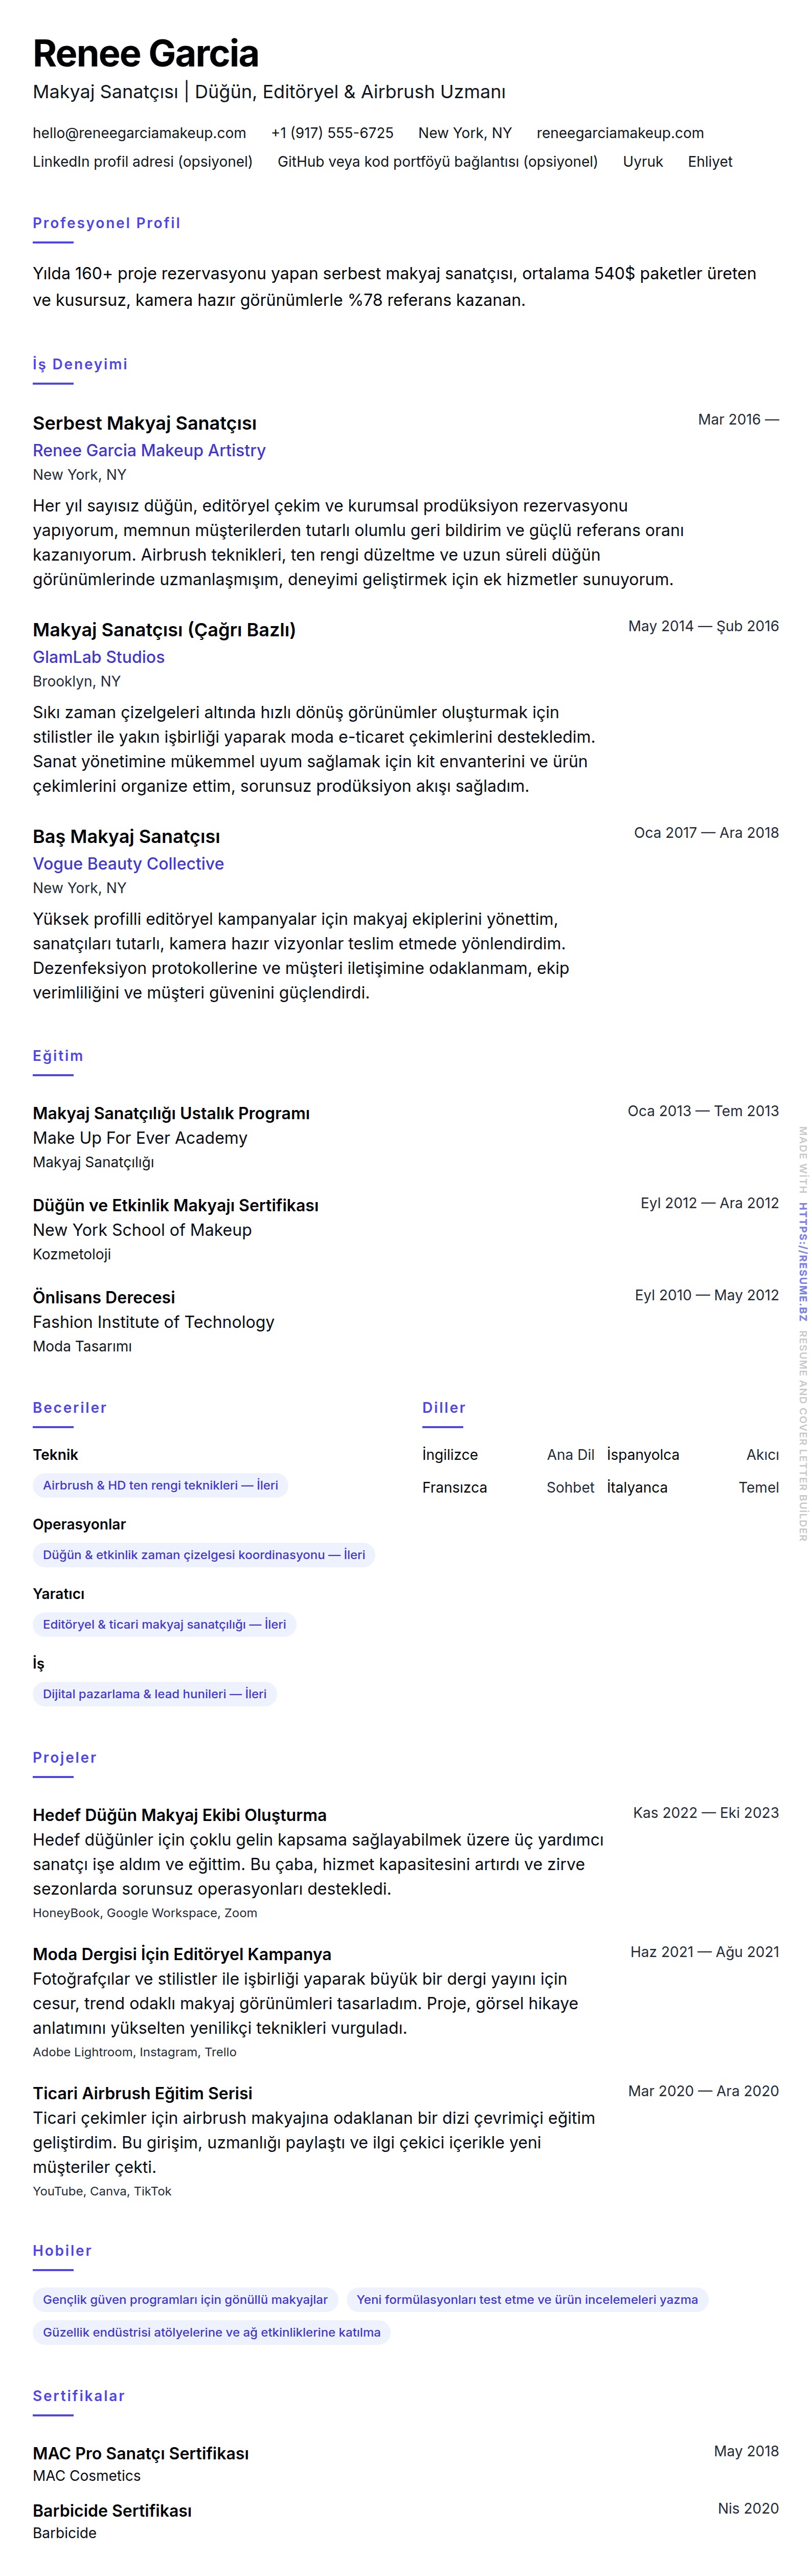Image resolution: width=812 pixels, height=2576 pixels.
Task: Click the Vogue Beauty Collective company link
Action: [x=128, y=863]
